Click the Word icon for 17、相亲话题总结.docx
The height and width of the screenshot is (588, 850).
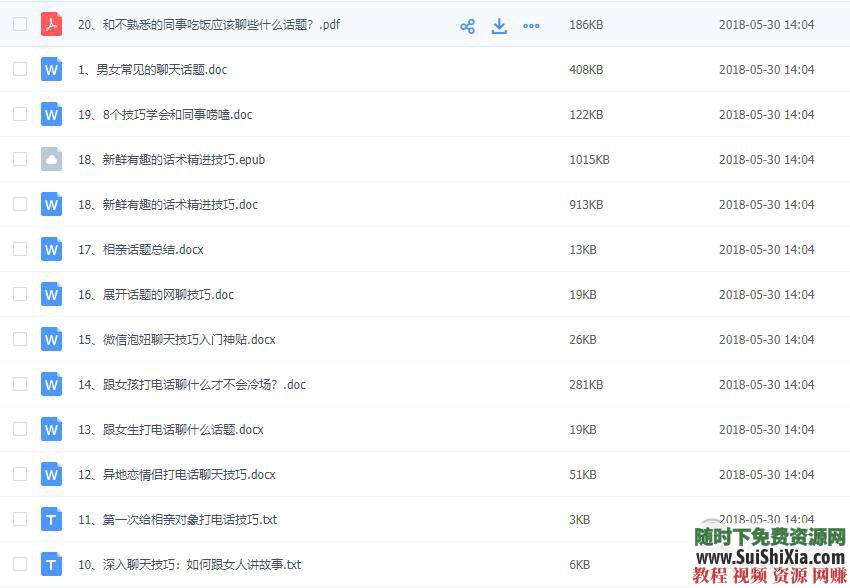tap(51, 249)
